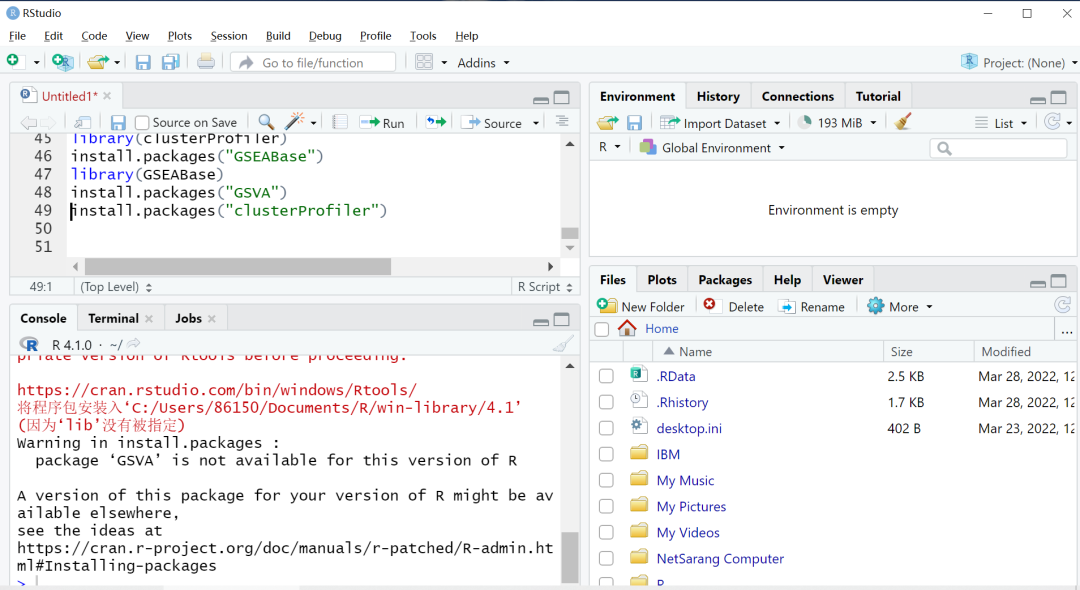
Task: Expand Source button options arrow
Action: point(536,123)
